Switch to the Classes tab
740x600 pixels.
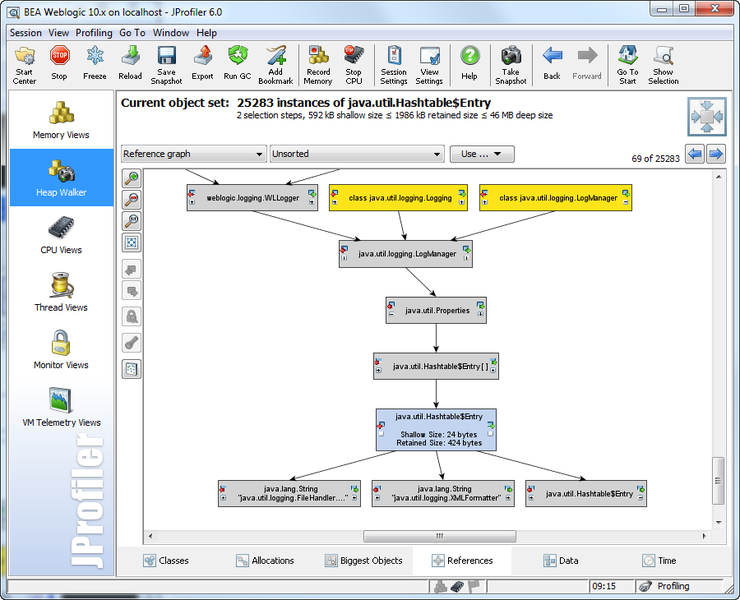coord(166,560)
